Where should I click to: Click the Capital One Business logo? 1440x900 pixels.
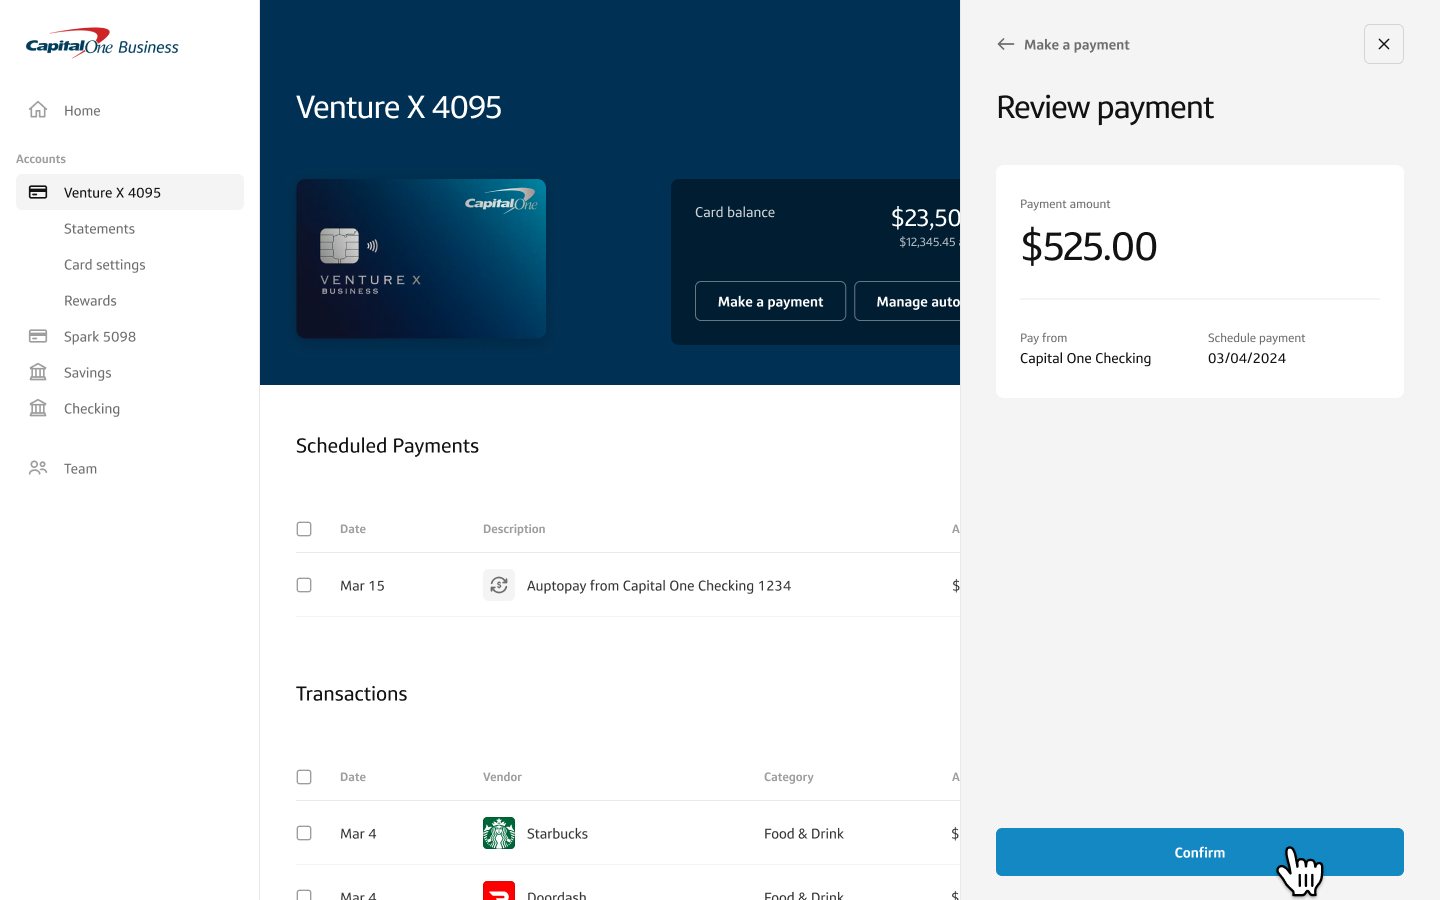(x=102, y=43)
